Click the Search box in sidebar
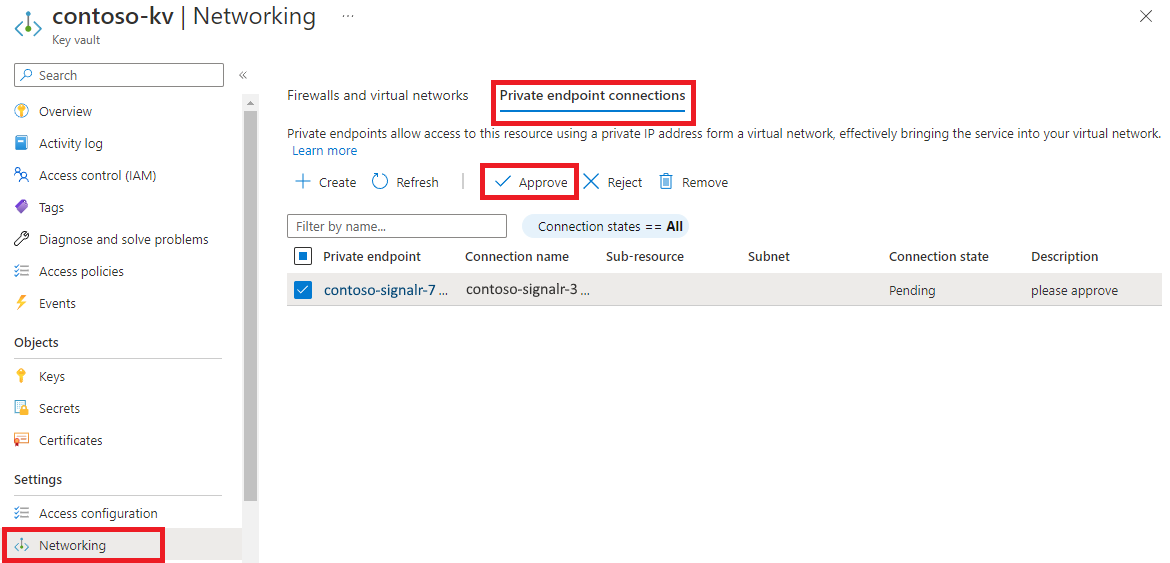The width and height of the screenshot is (1170, 563). coord(119,75)
